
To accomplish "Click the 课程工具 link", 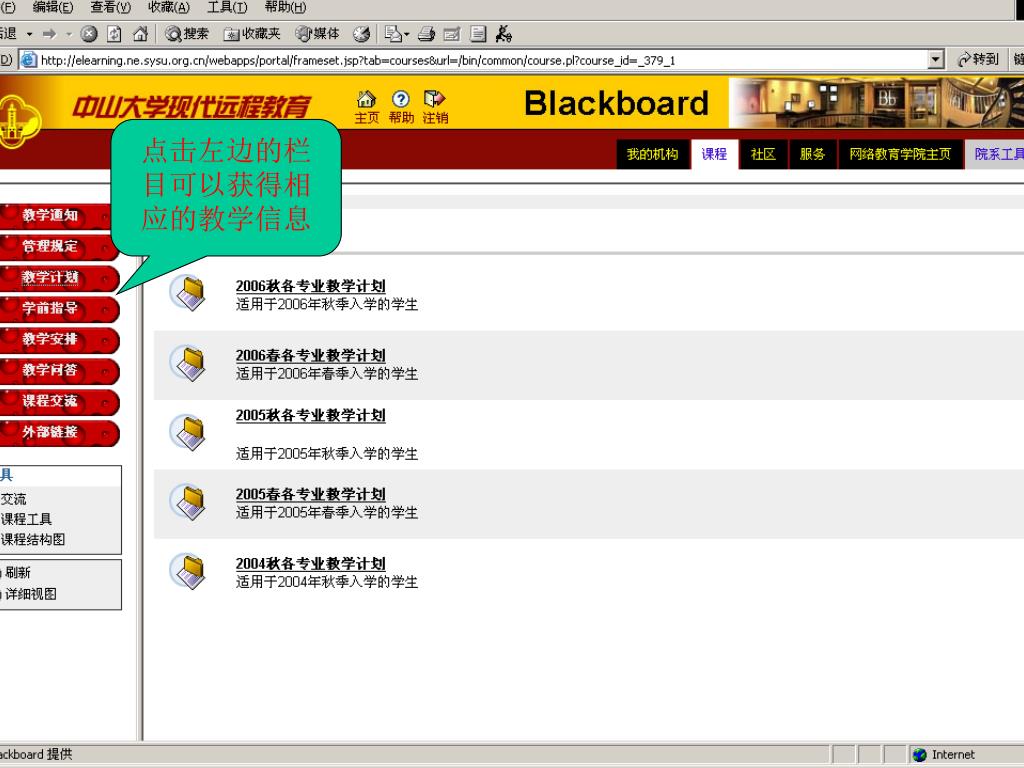I will [26, 519].
